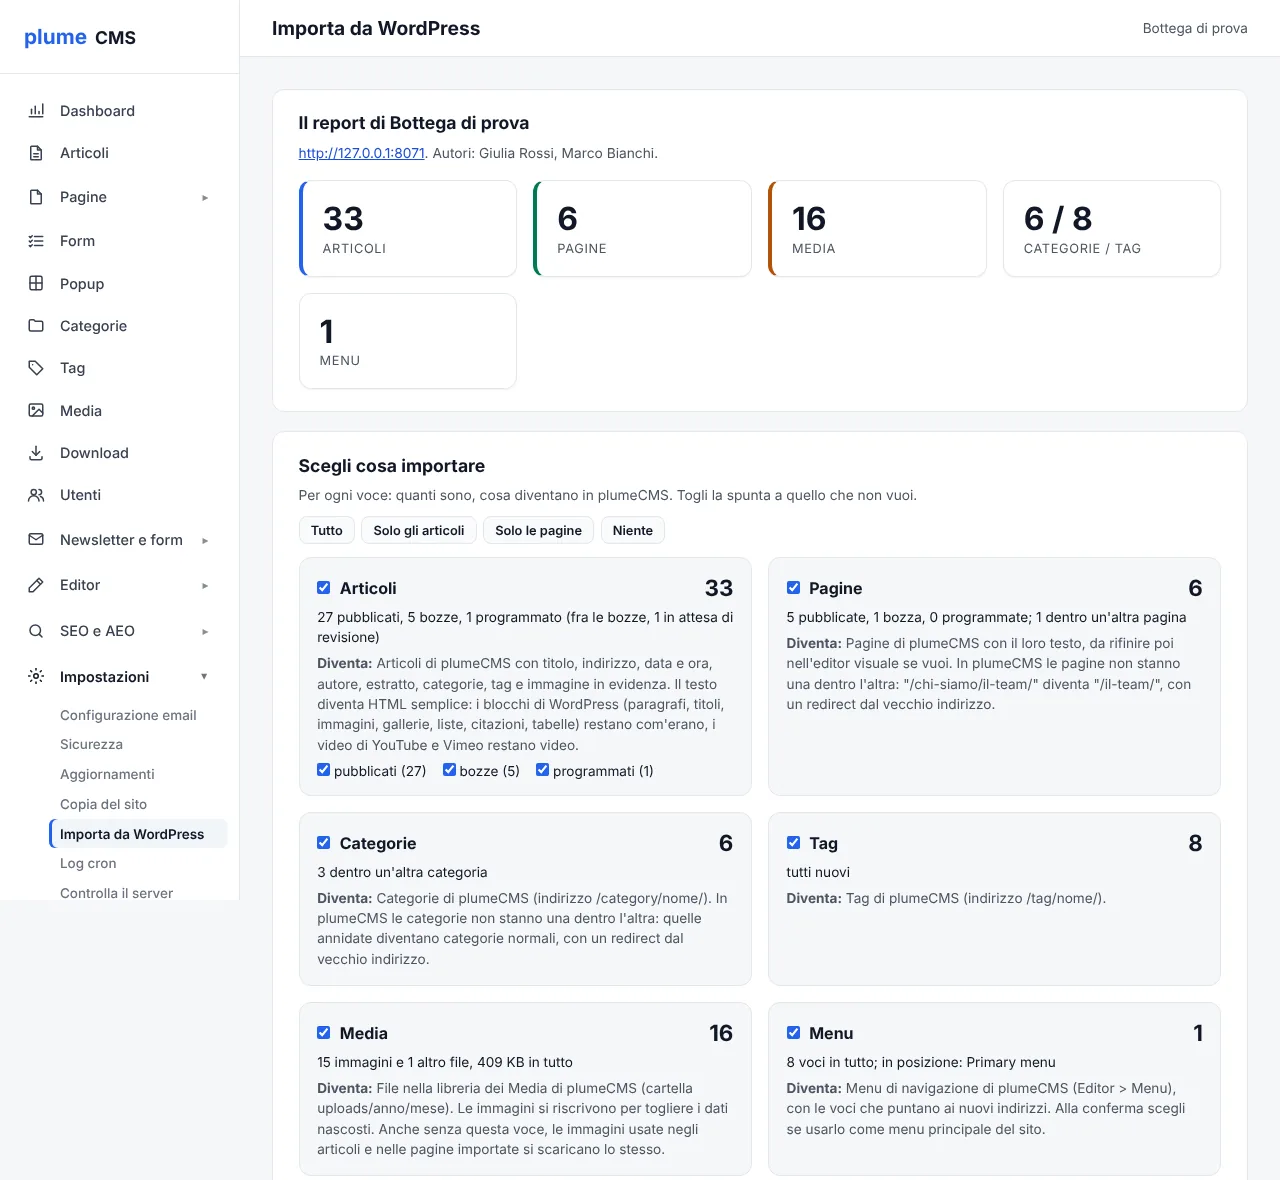Choose the Solo gli articoli preset
The width and height of the screenshot is (1280, 1180).
(x=419, y=530)
